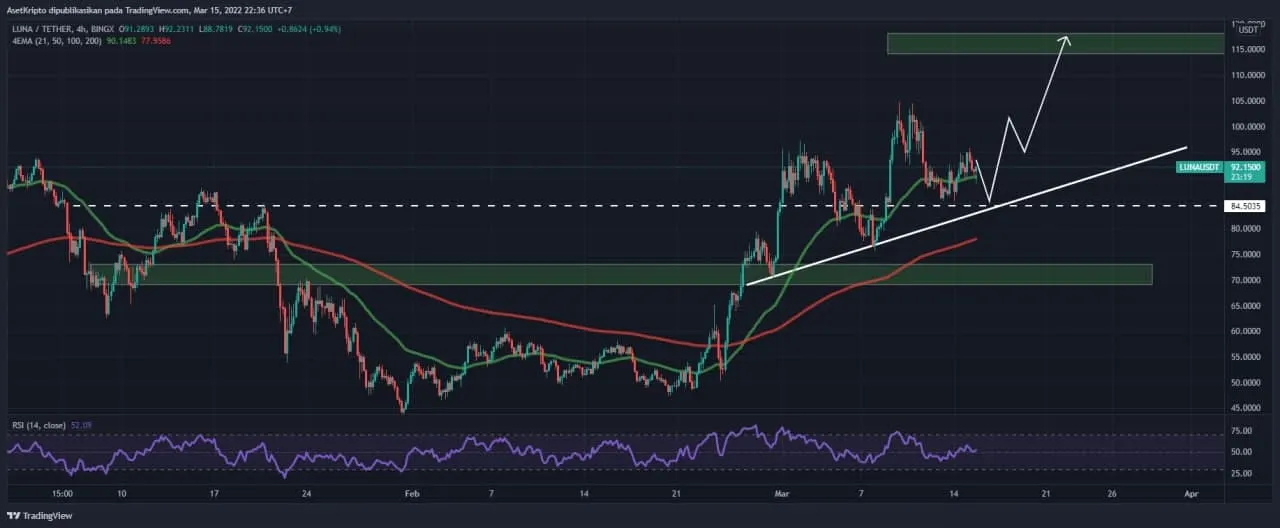1280x528 pixels.
Task: Click the TradingView logo in bottom-left corner
Action: click(x=38, y=517)
